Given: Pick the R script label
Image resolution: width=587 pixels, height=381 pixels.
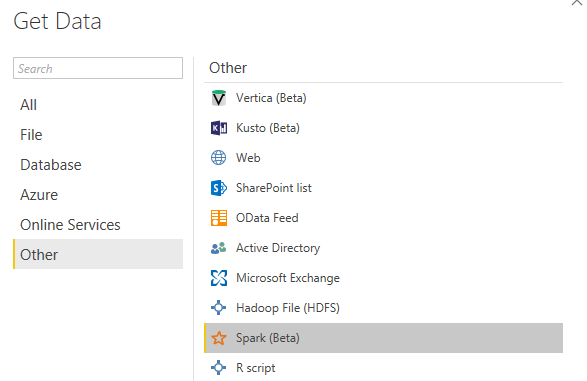Looking at the screenshot, I should (256, 368).
